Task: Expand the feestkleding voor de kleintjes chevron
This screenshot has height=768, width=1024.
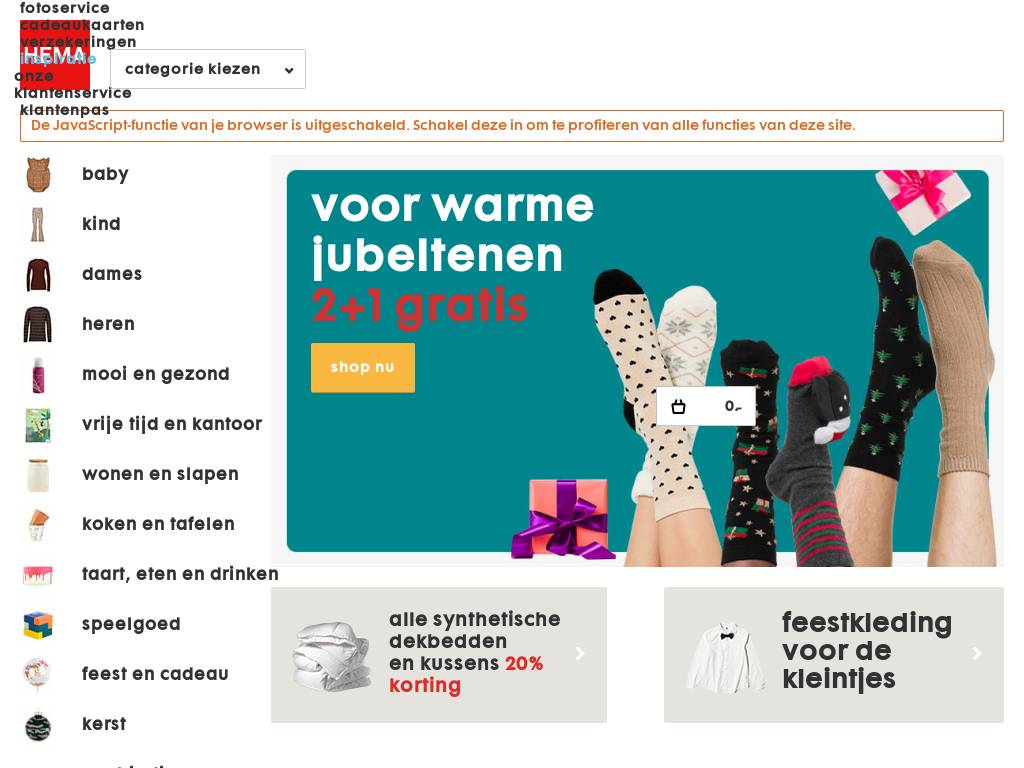Action: click(x=977, y=654)
